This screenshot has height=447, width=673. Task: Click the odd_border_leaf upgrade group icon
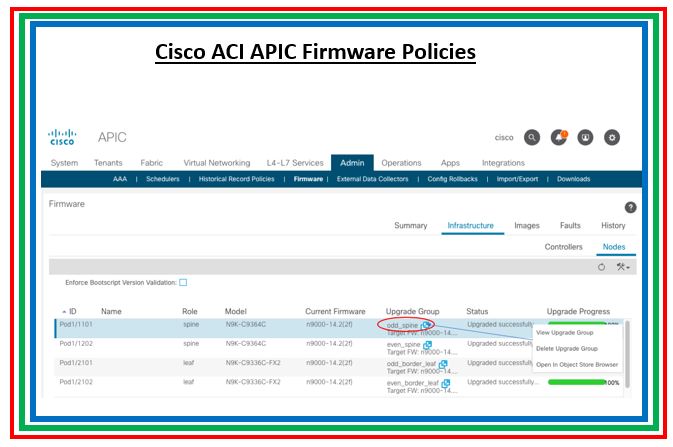(443, 363)
